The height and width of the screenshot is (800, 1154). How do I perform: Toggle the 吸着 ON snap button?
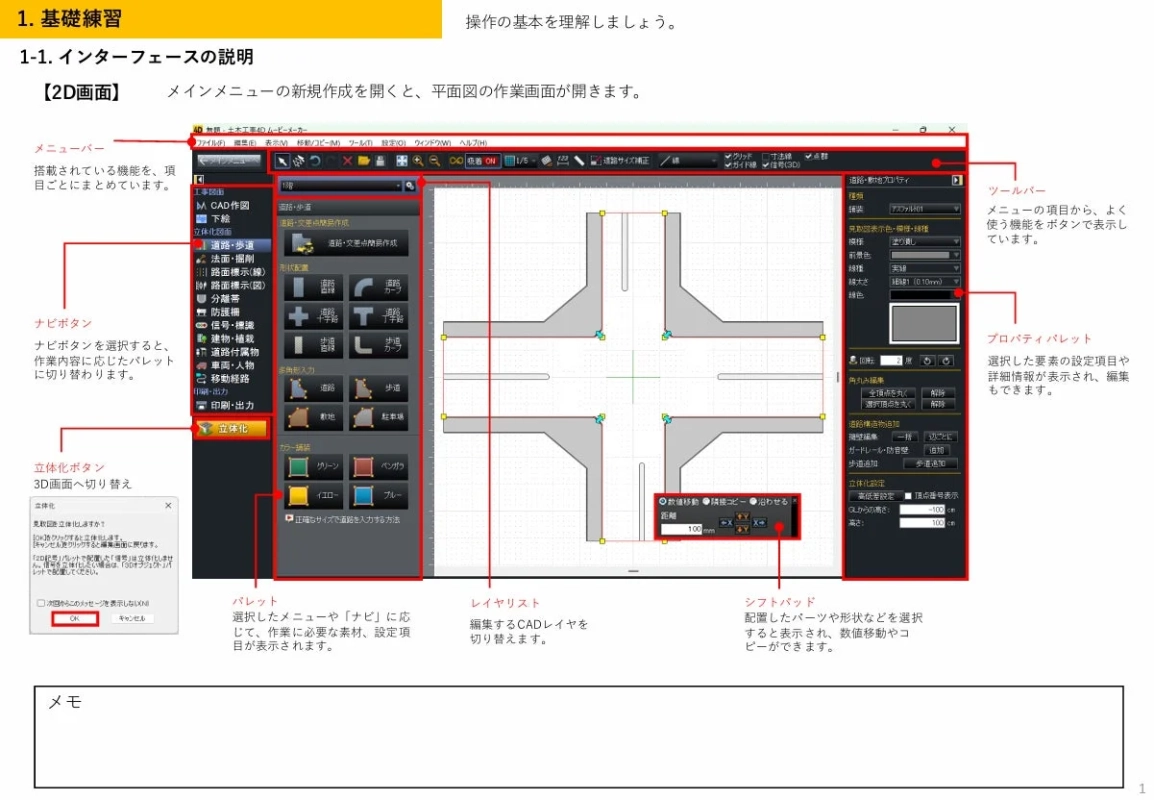482,160
